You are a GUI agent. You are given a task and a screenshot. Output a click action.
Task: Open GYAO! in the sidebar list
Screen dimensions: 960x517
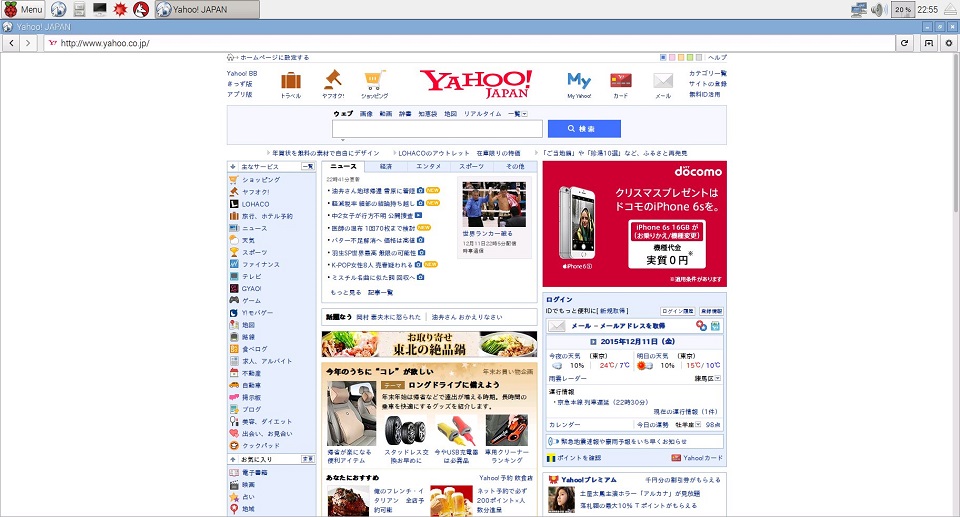(252, 289)
